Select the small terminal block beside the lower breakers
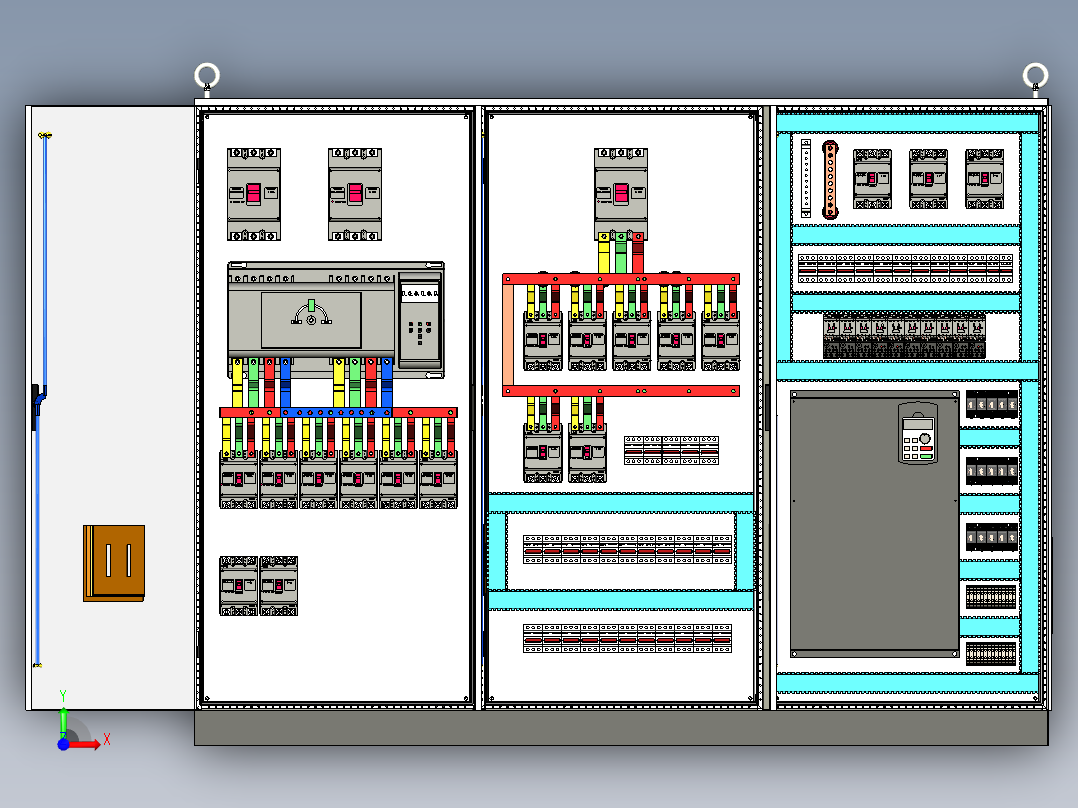This screenshot has height=808, width=1078. (x=671, y=450)
